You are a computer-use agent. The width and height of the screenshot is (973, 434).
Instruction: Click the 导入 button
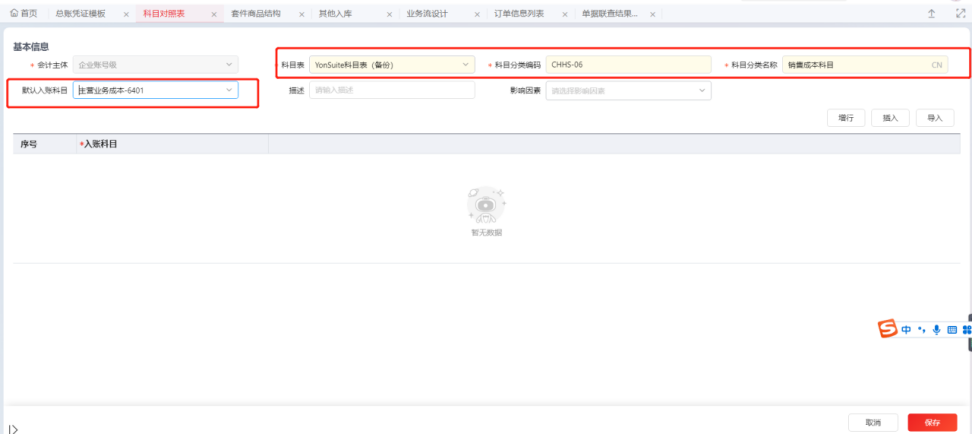pyautogui.click(x=935, y=118)
